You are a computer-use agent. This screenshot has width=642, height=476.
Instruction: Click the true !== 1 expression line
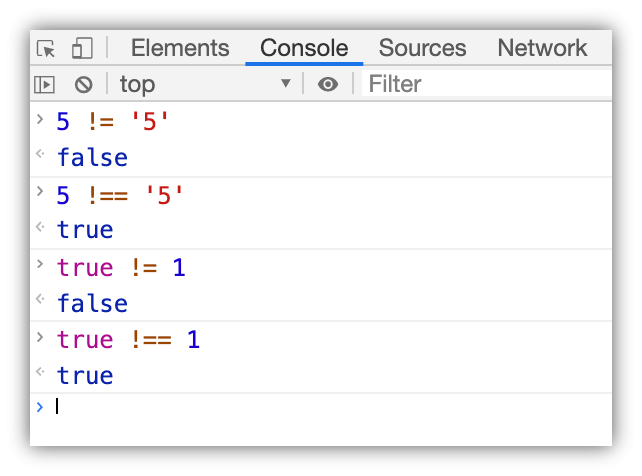tap(128, 340)
